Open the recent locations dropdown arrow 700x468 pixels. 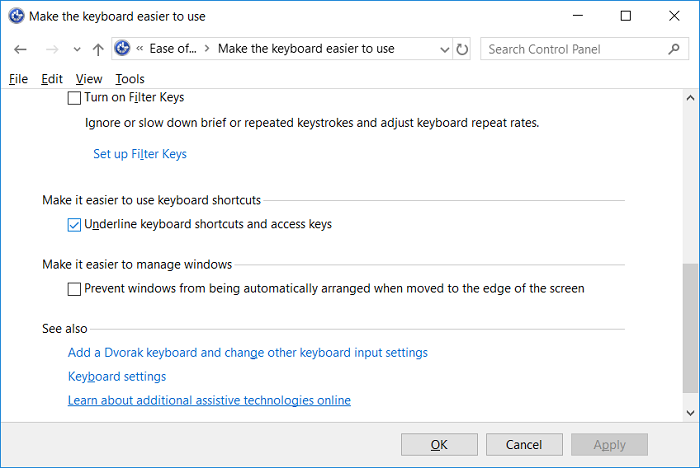[x=77, y=49]
